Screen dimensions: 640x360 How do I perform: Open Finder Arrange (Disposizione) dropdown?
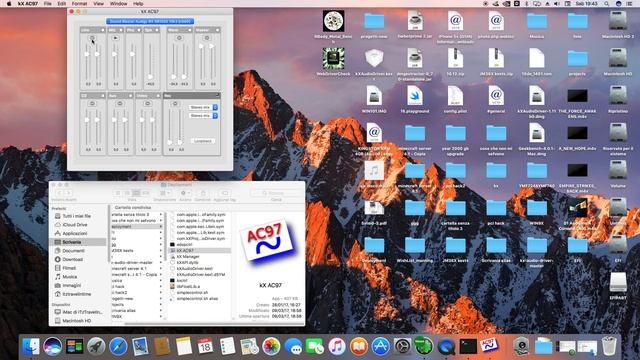click(x=165, y=193)
